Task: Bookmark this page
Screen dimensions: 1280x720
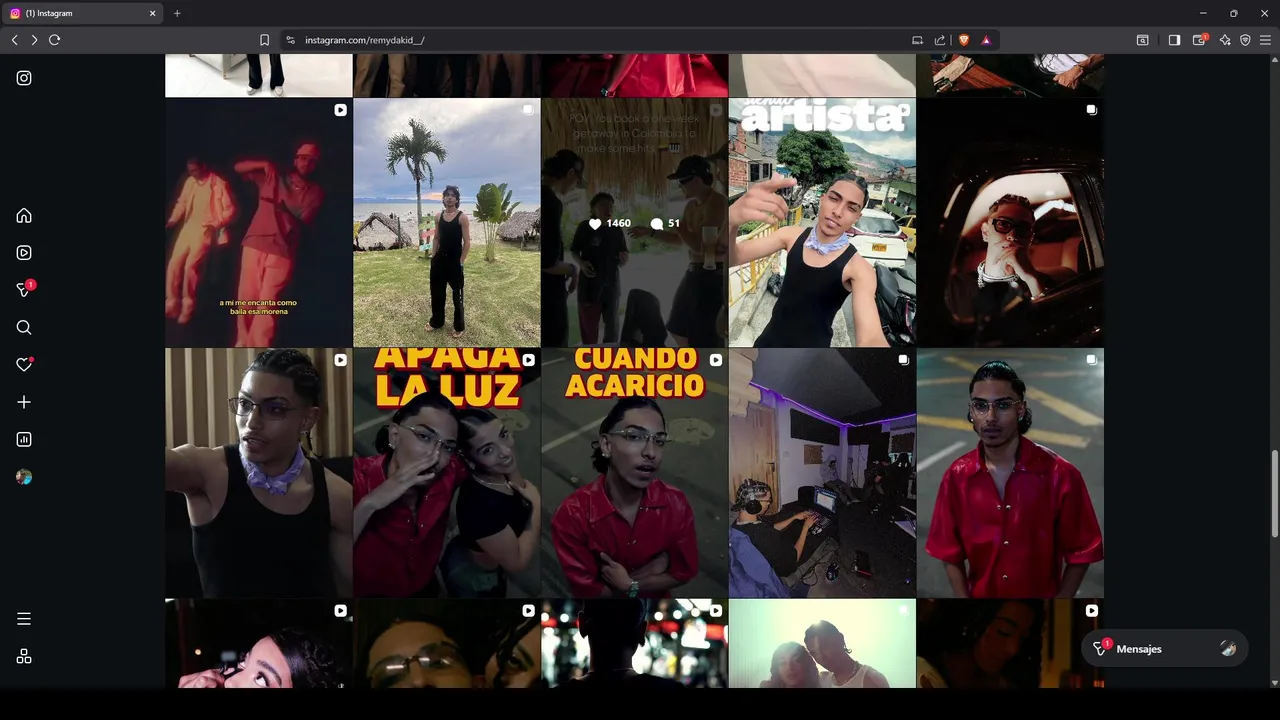Action: point(264,40)
